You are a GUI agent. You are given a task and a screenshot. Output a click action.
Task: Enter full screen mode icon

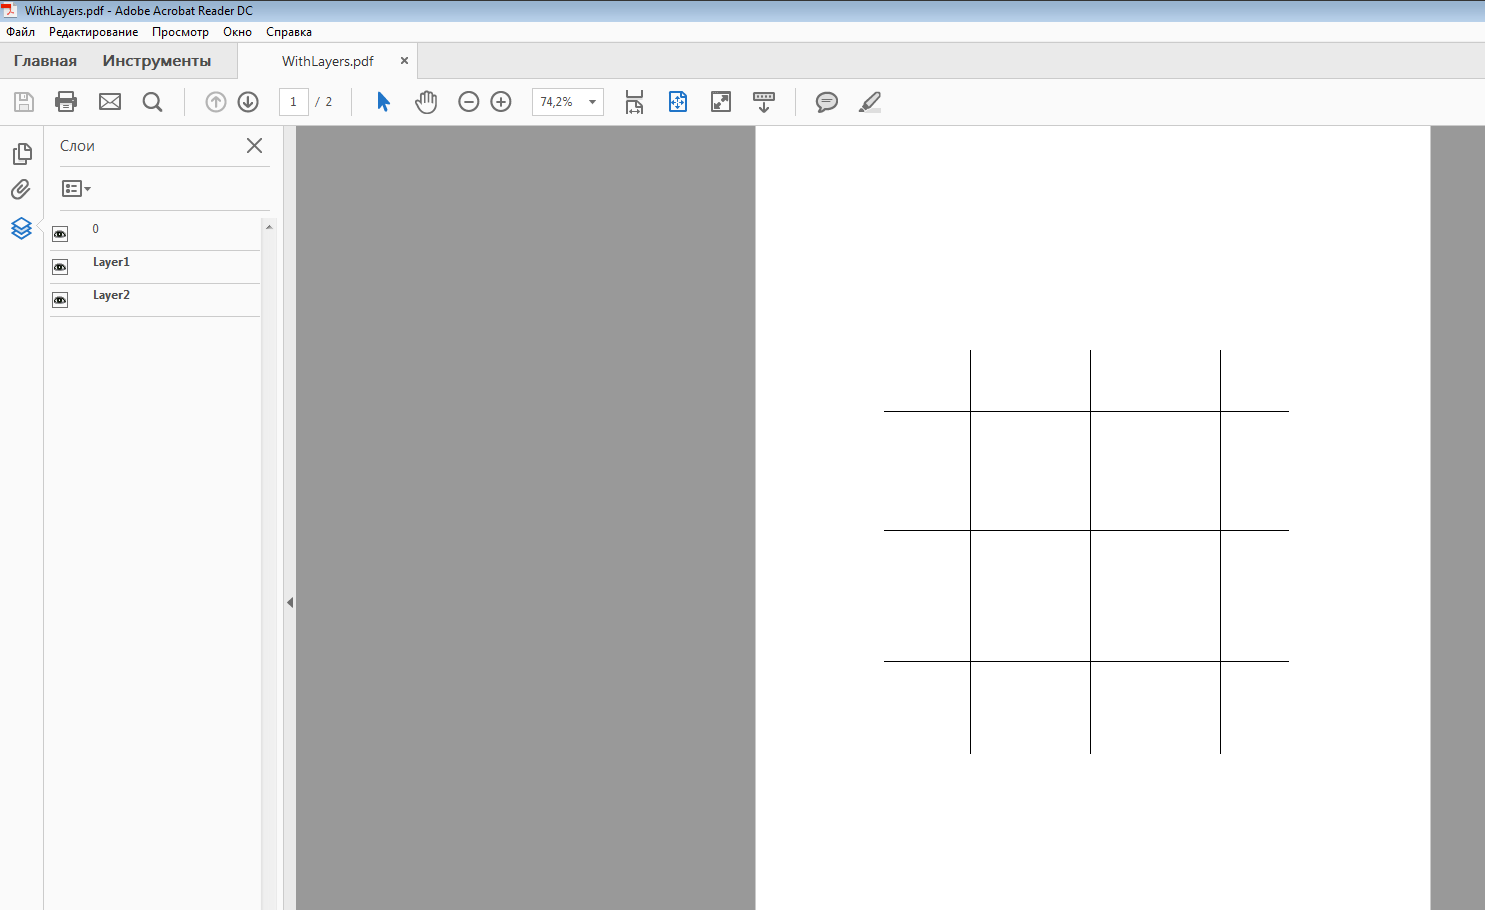click(x=721, y=102)
